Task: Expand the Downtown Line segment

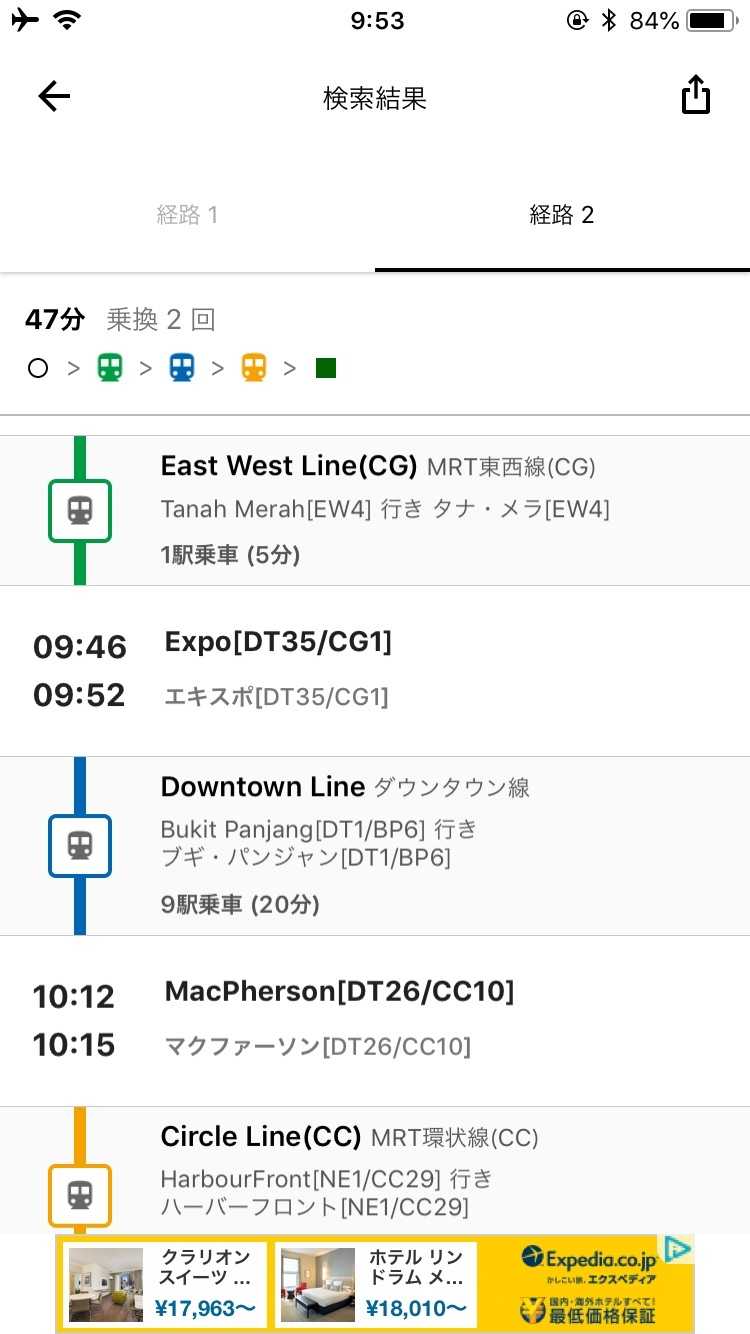Action: click(x=400, y=846)
